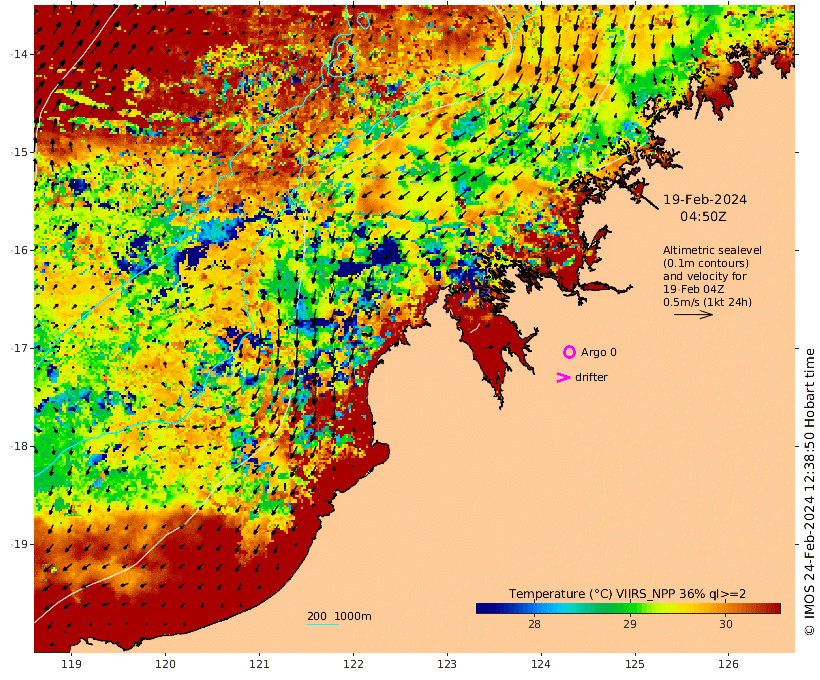Click the -14 latitude axis label

[x=20, y=54]
